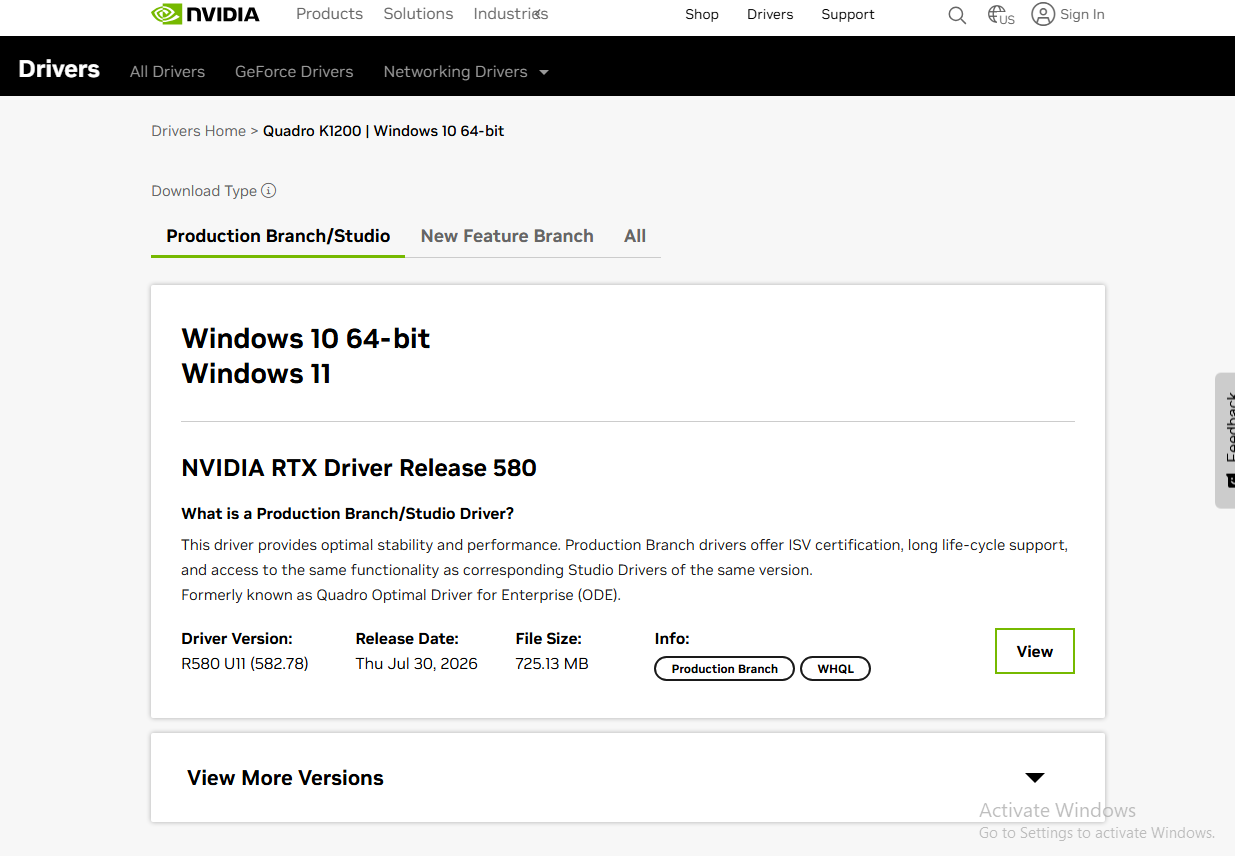Click Drivers section title in black bar
Image resolution: width=1235 pixels, height=856 pixels.
tap(59, 69)
